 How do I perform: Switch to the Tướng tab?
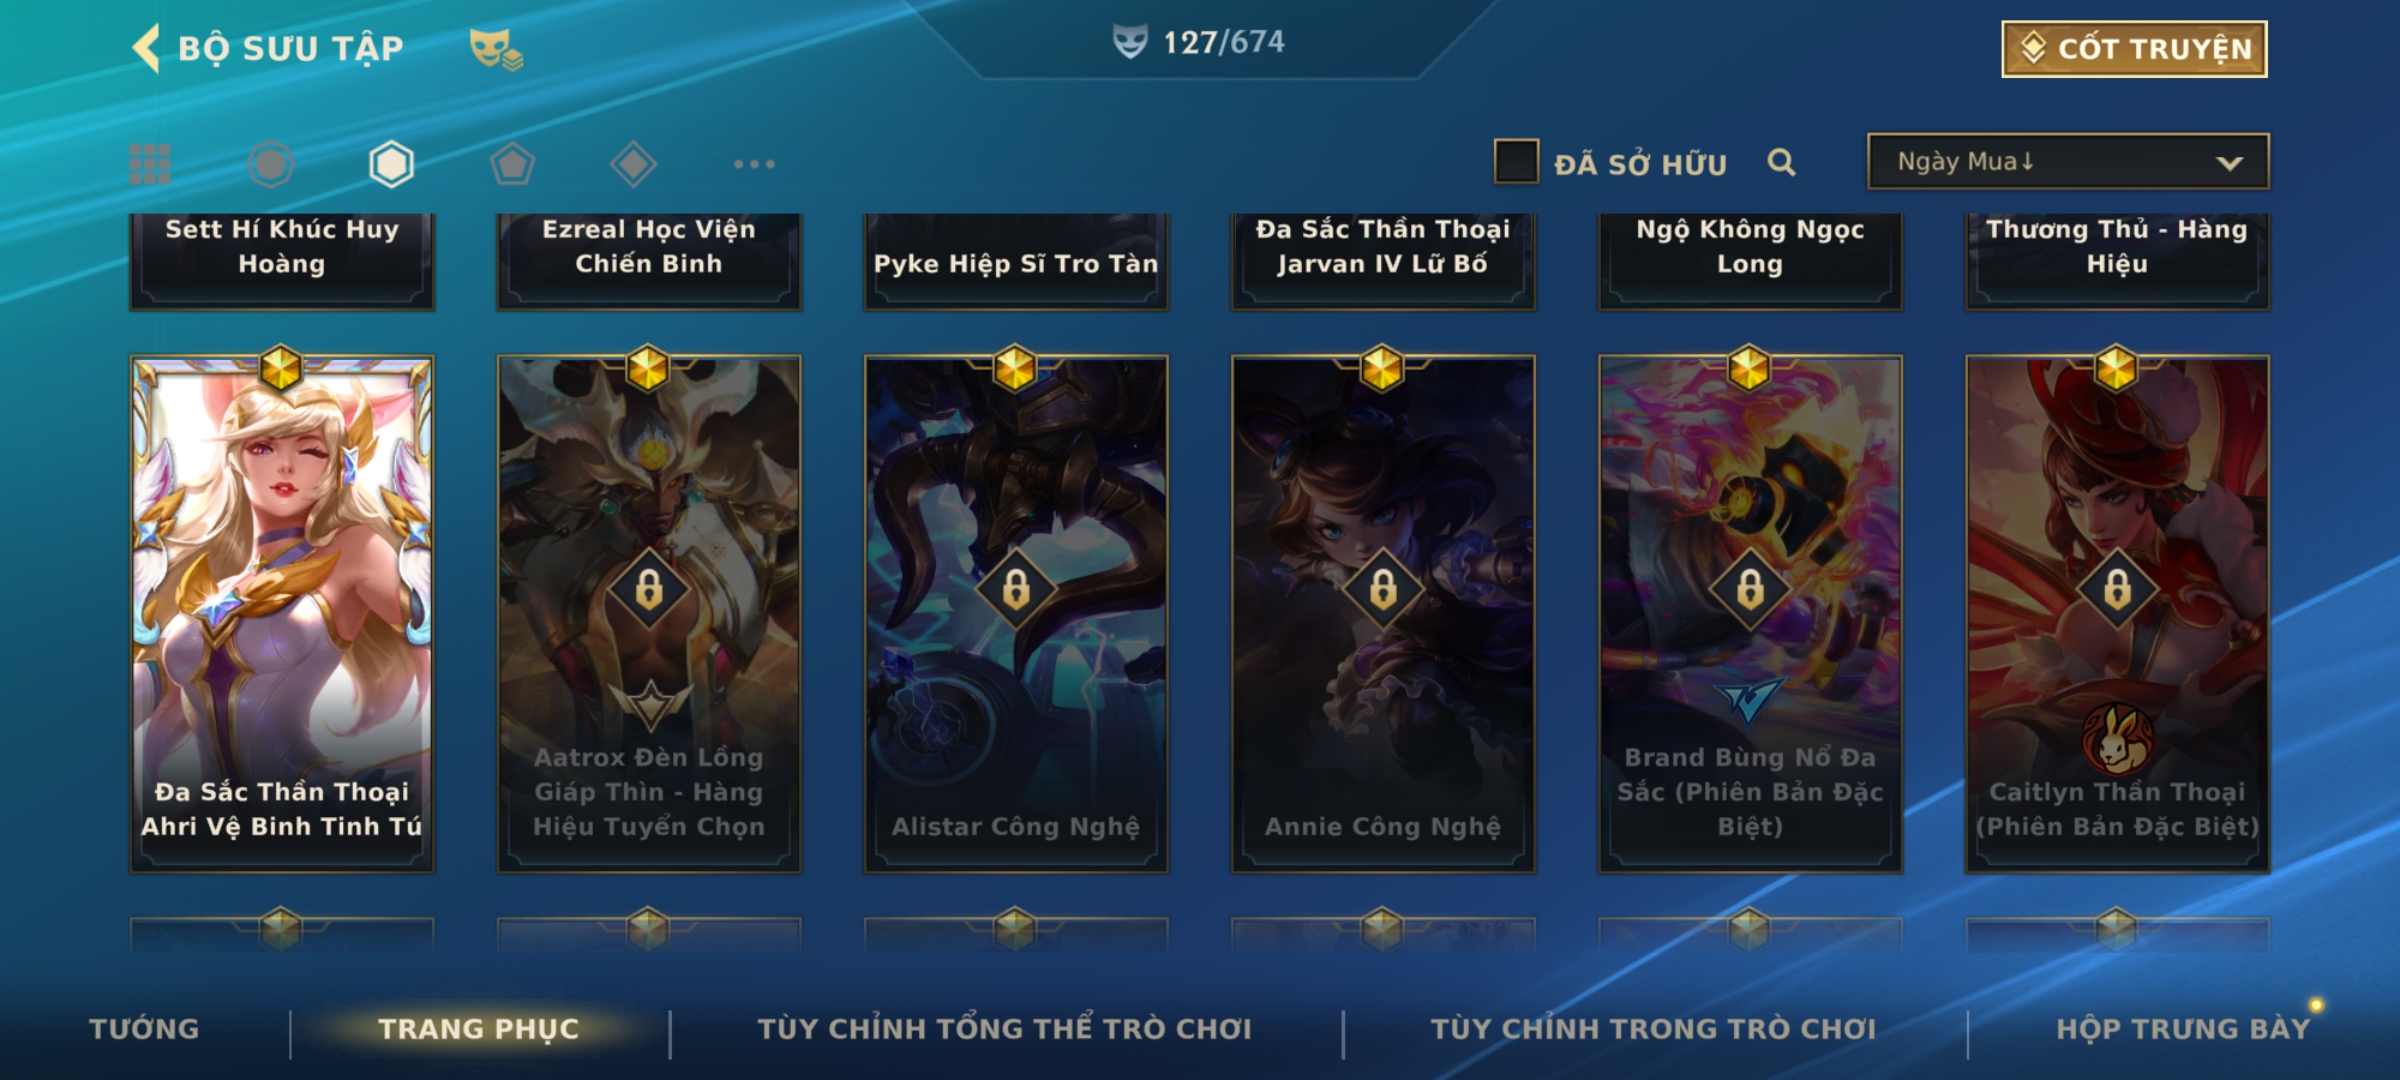144,1029
